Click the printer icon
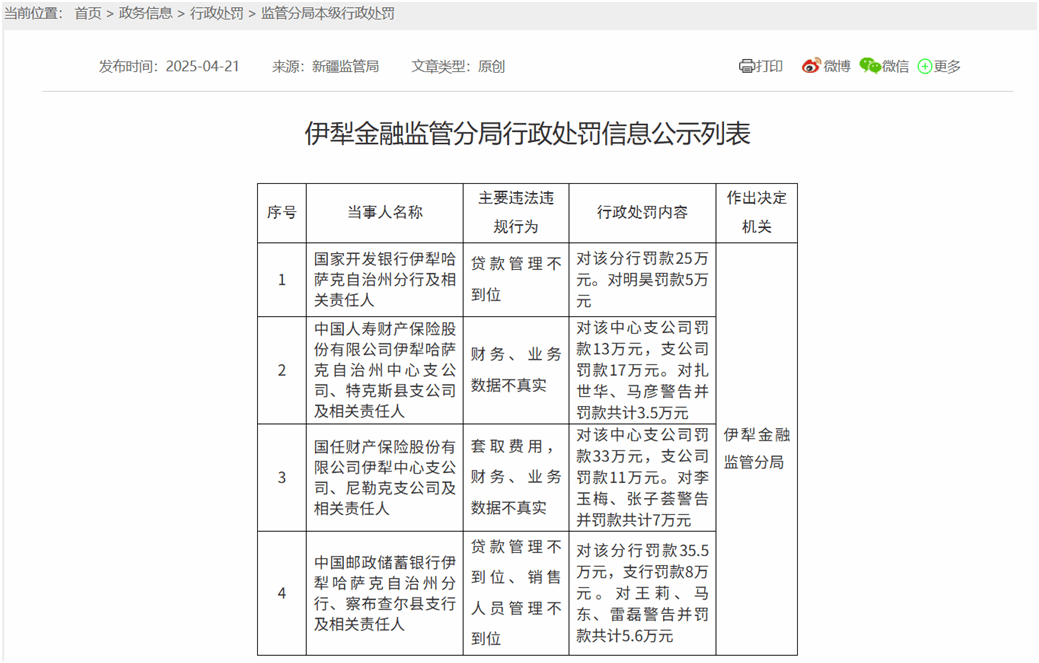Image resolution: width=1039 pixels, height=663 pixels. coord(746,66)
